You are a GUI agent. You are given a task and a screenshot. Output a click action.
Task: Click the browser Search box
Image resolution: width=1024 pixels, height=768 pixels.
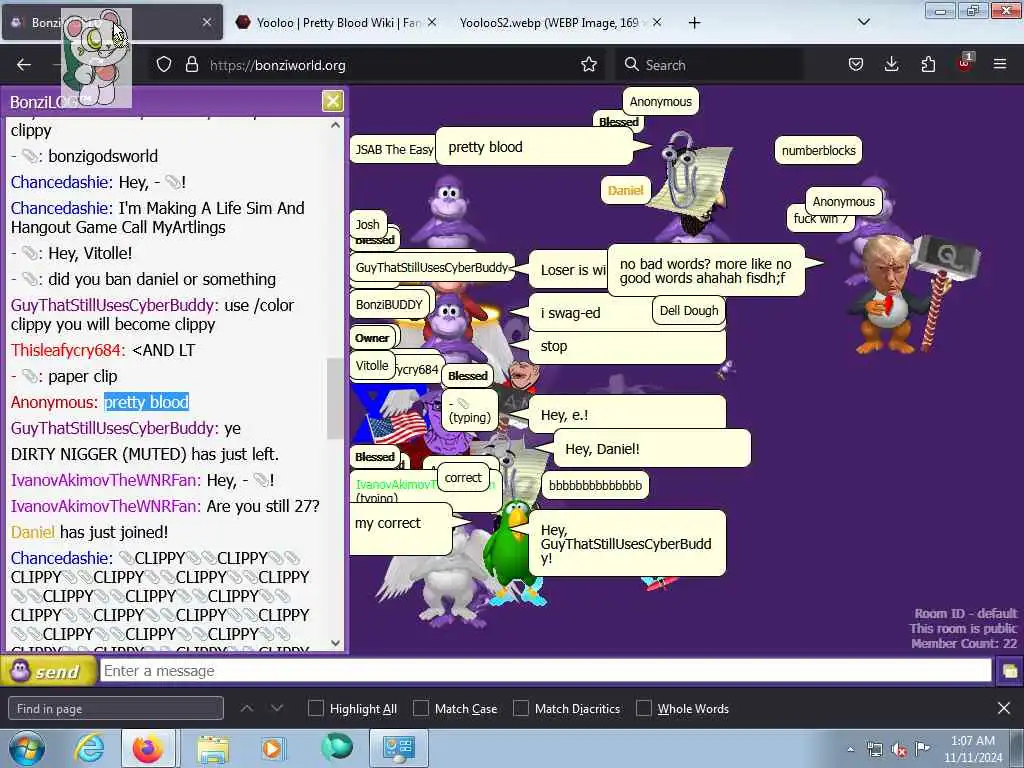coord(709,65)
